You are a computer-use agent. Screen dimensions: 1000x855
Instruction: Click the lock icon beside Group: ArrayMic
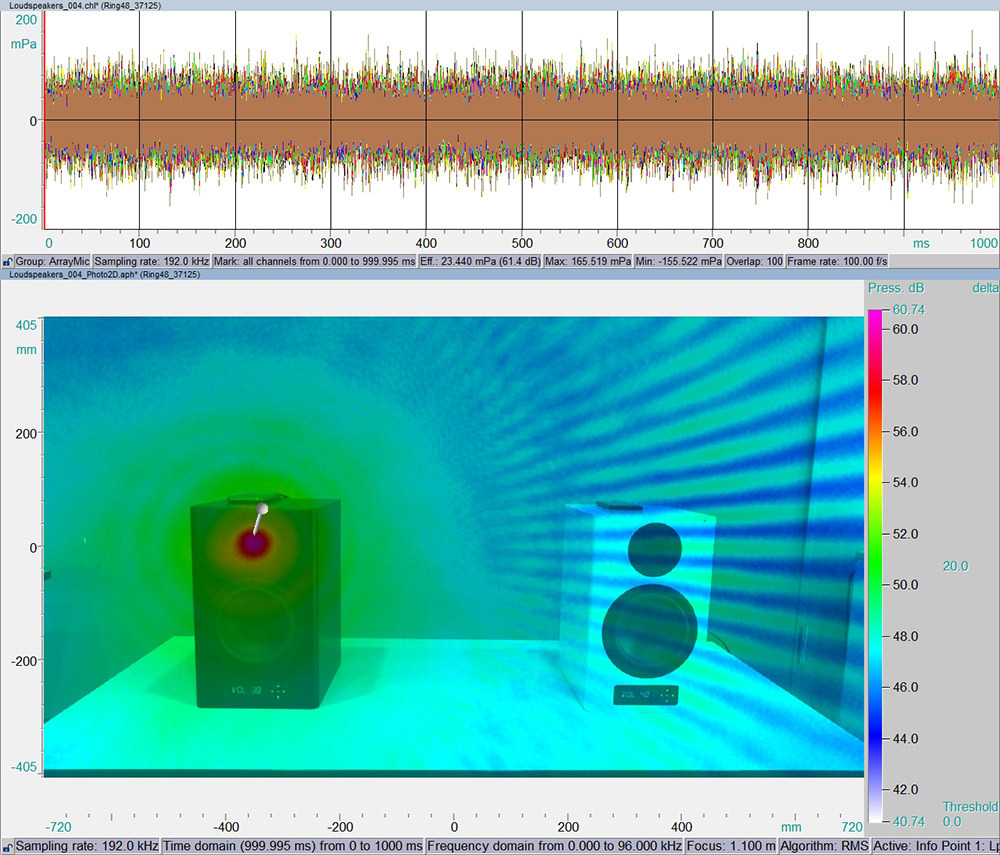tap(7, 261)
